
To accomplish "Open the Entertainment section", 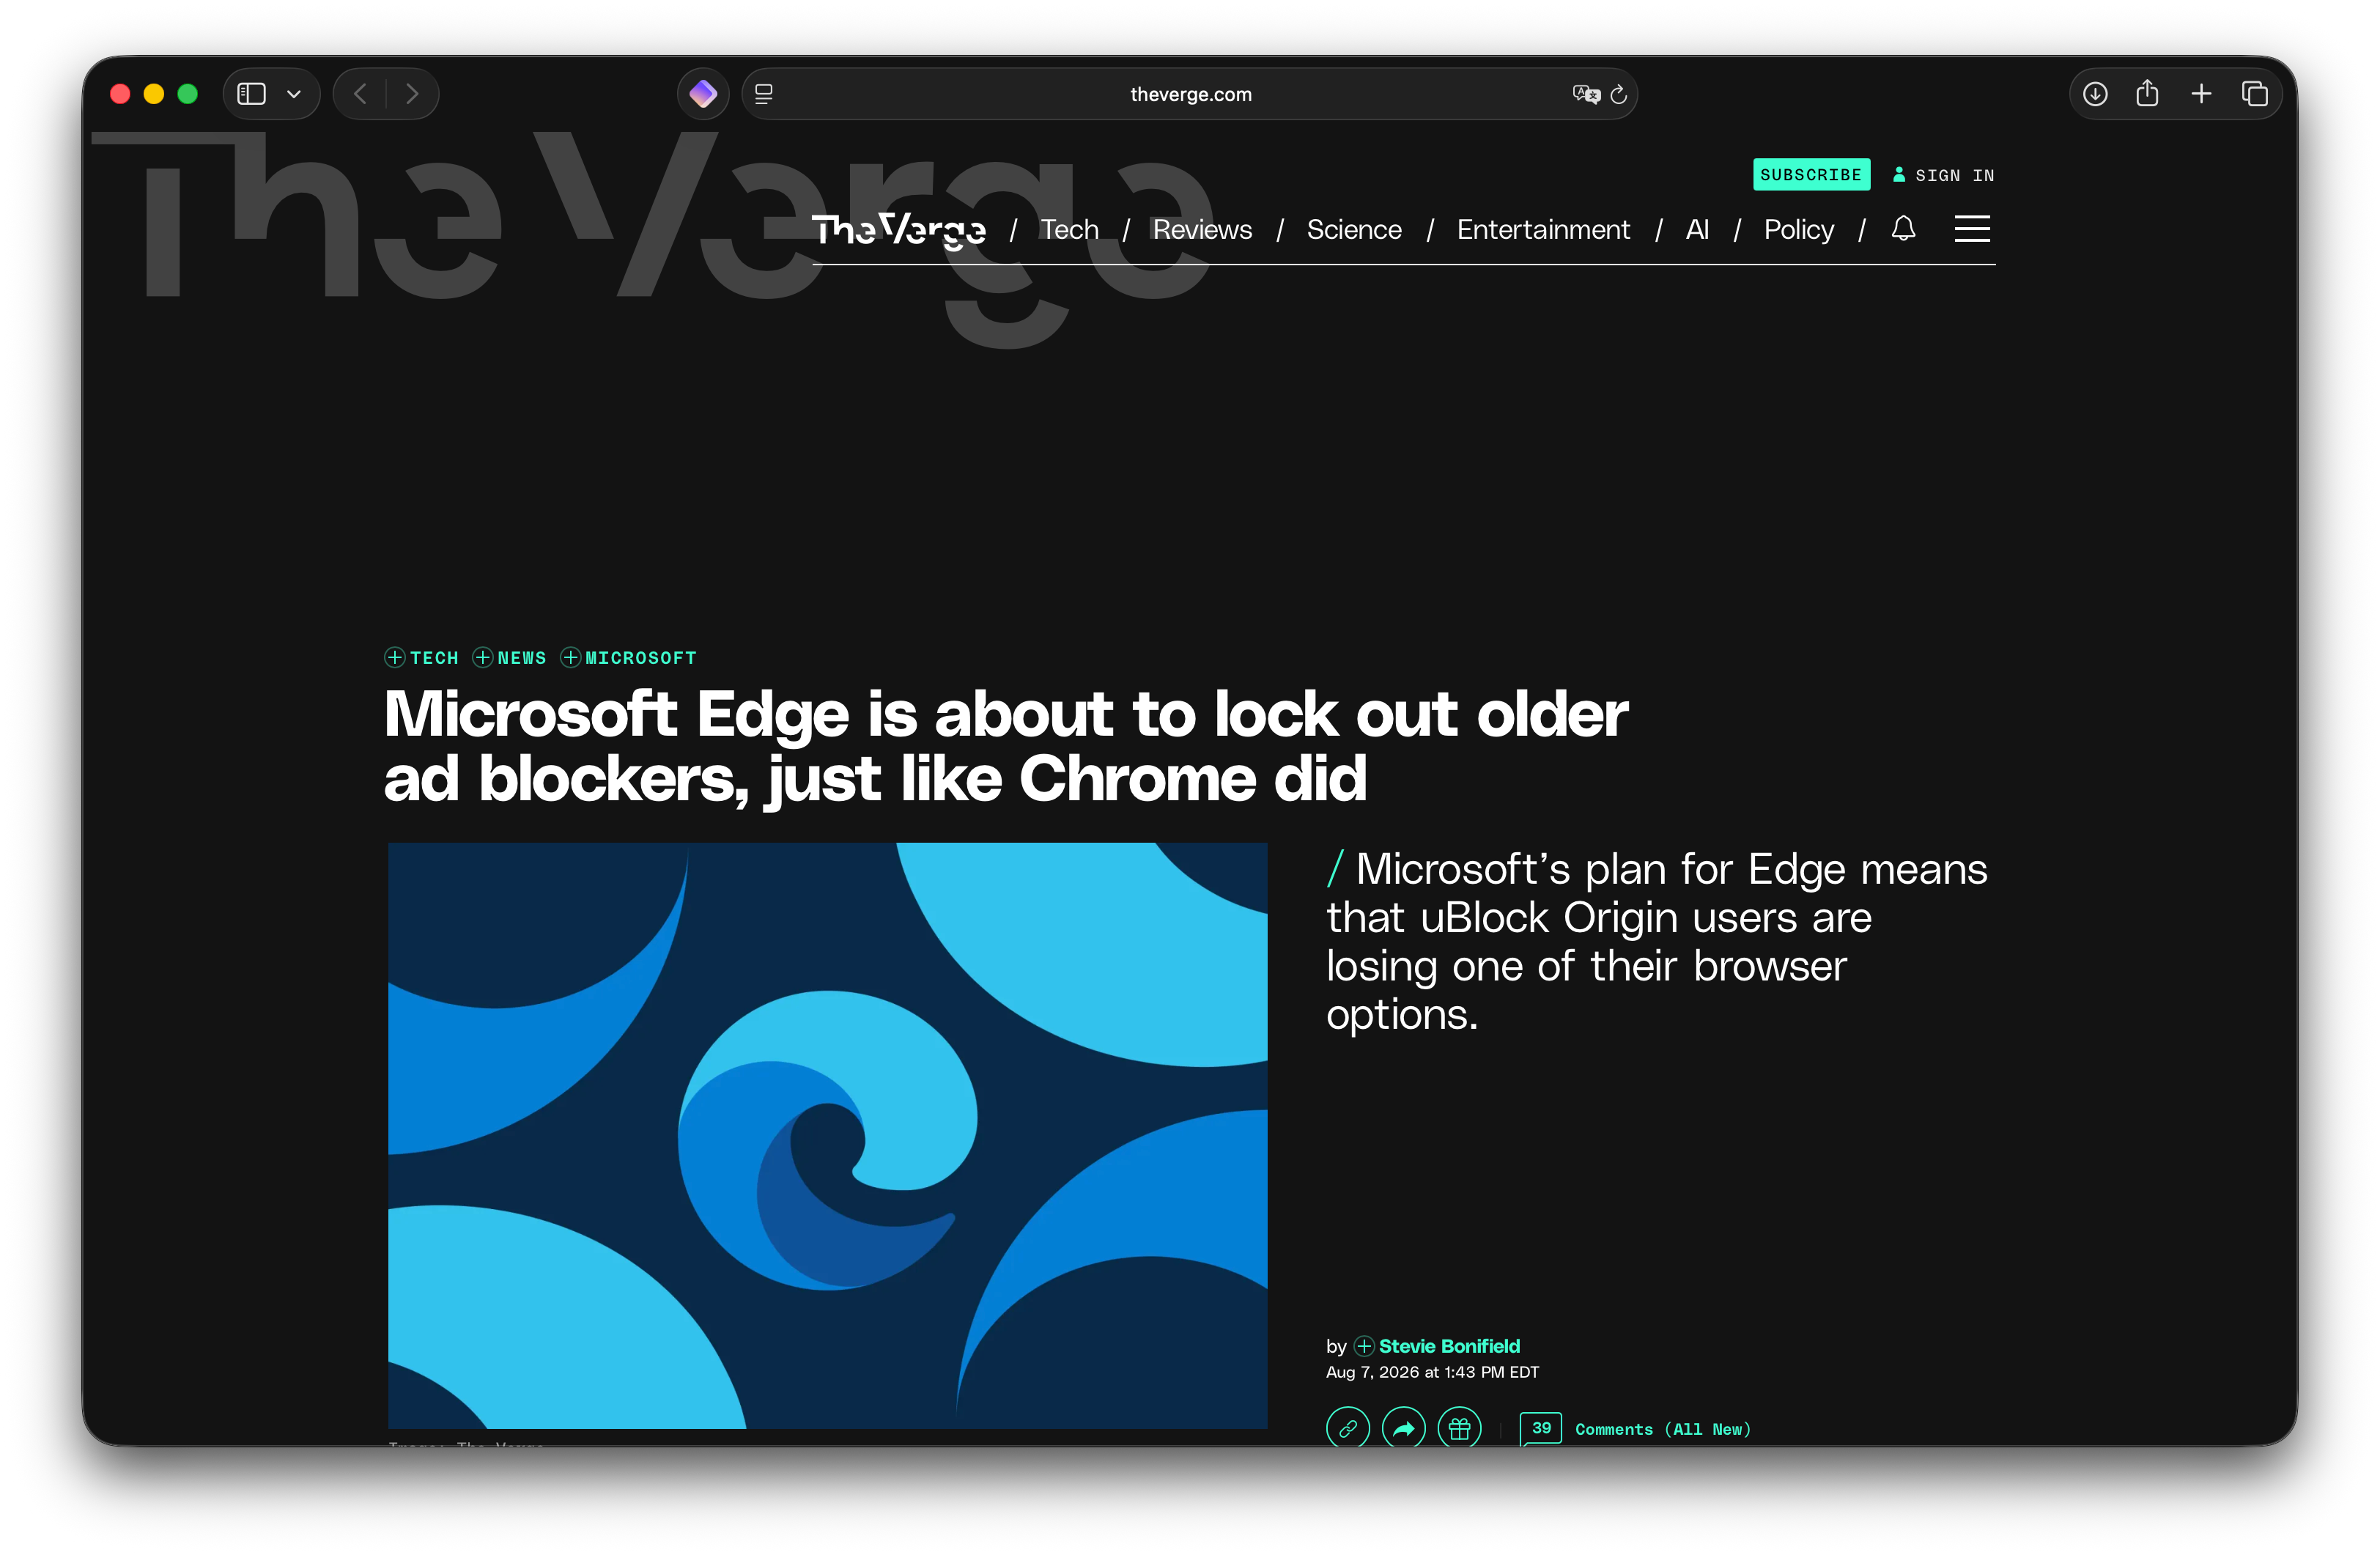I will [1543, 230].
